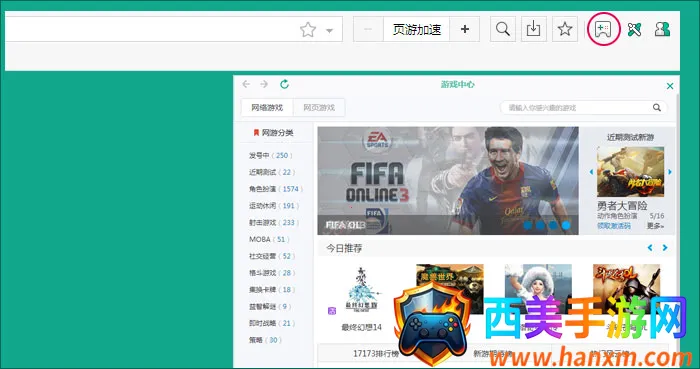Click the 页游加速 label button

click(417, 29)
